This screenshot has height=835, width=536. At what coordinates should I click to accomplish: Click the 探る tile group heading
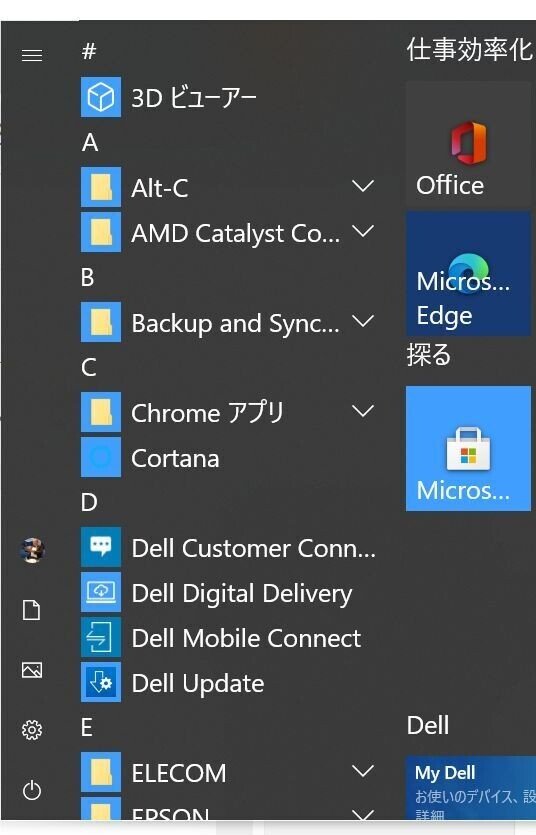pos(429,355)
